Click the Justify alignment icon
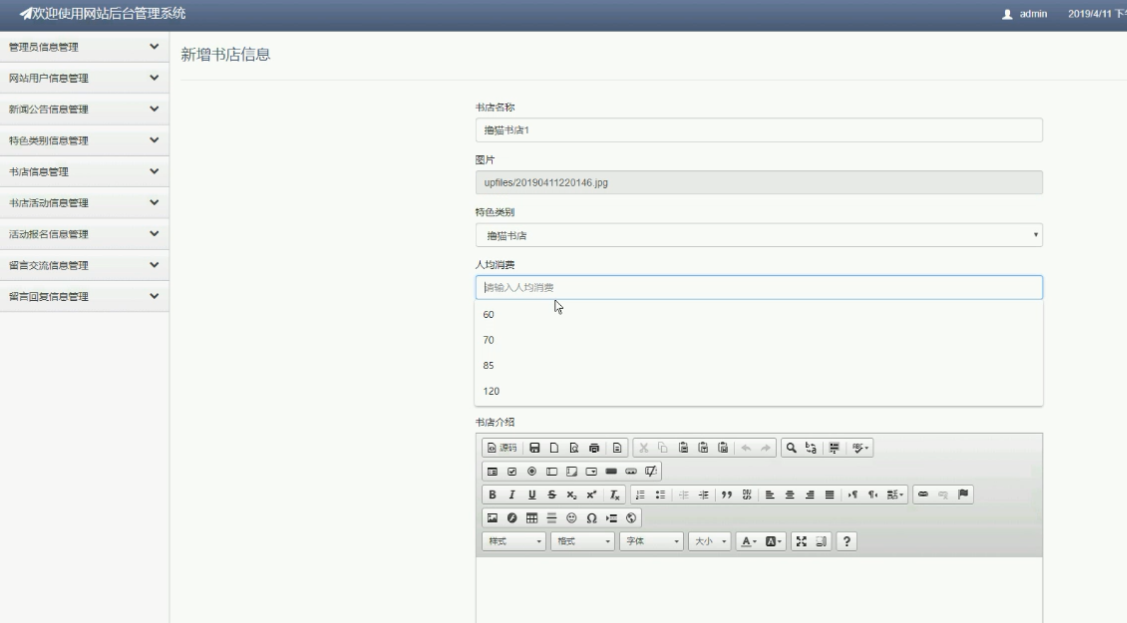Image resolution: width=1127 pixels, height=623 pixels. pyautogui.click(x=829, y=494)
